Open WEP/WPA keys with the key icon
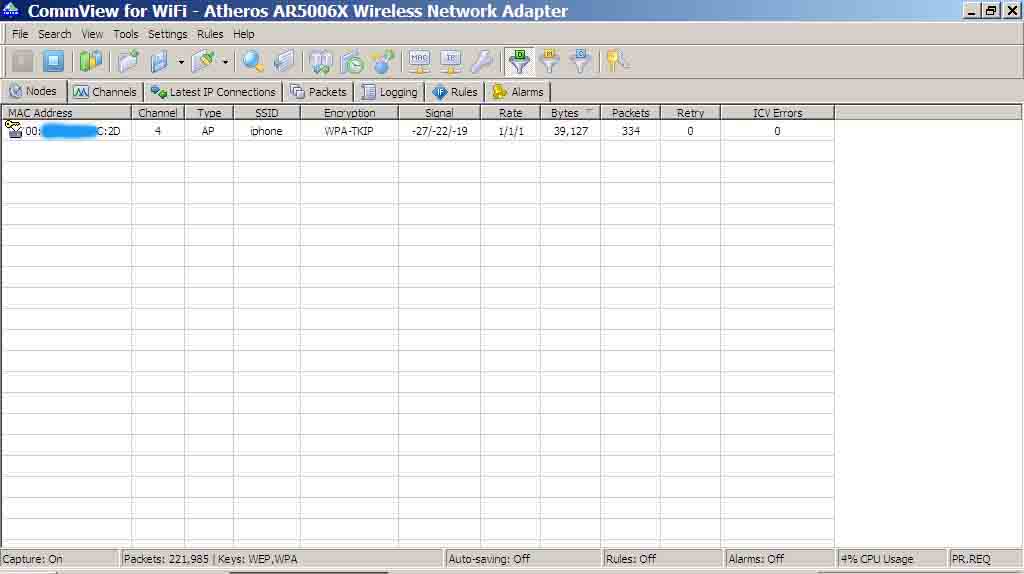The width and height of the screenshot is (1024, 574). 616,61
